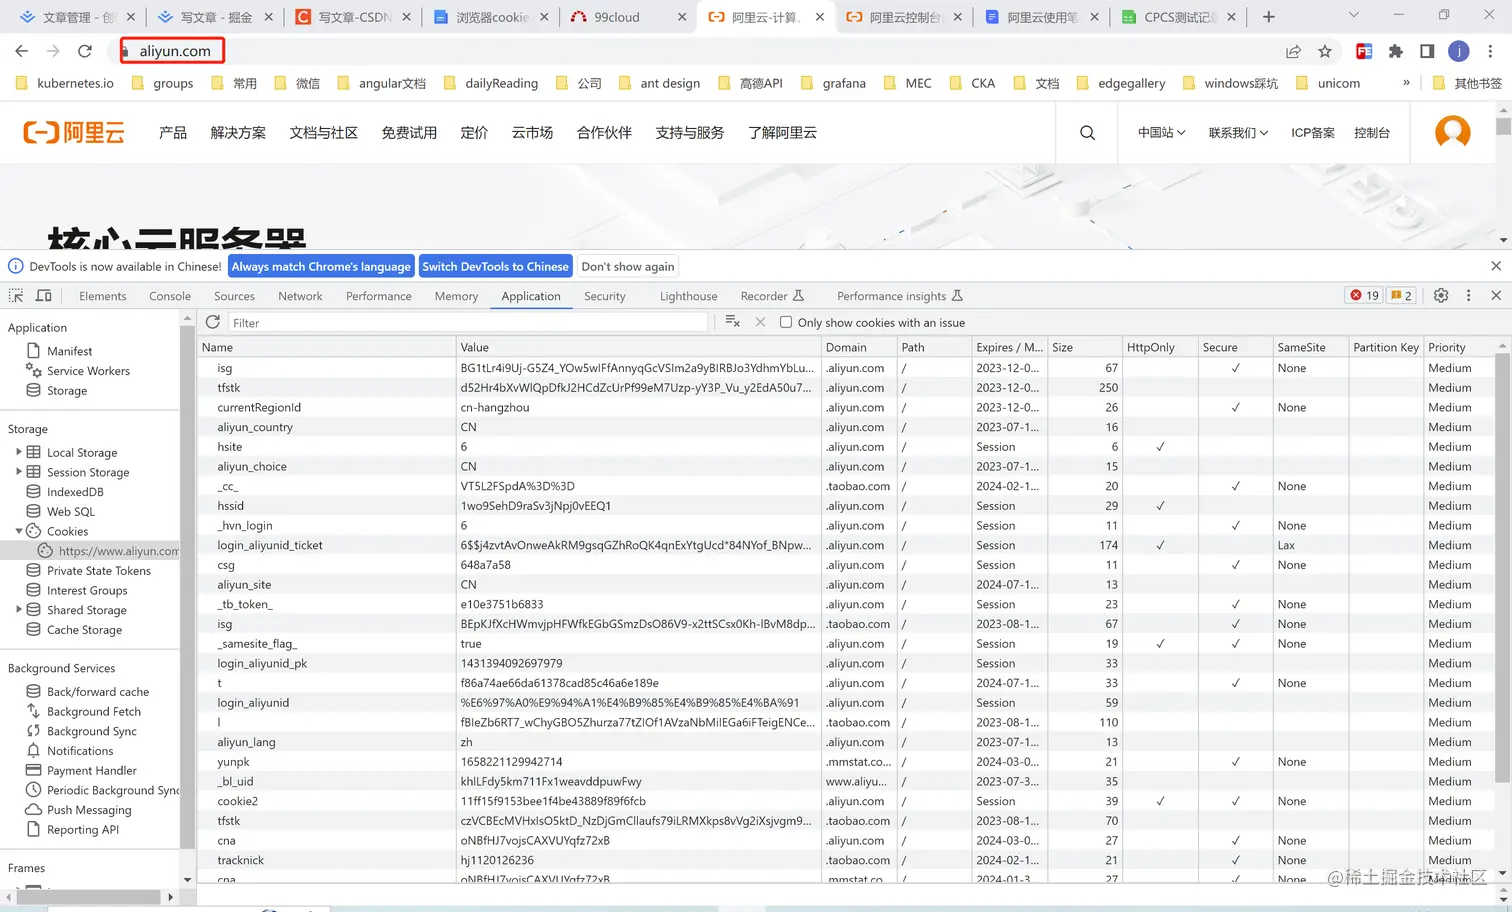Open the red extension icon in toolbar
The image size is (1512, 912).
[x=1364, y=51]
